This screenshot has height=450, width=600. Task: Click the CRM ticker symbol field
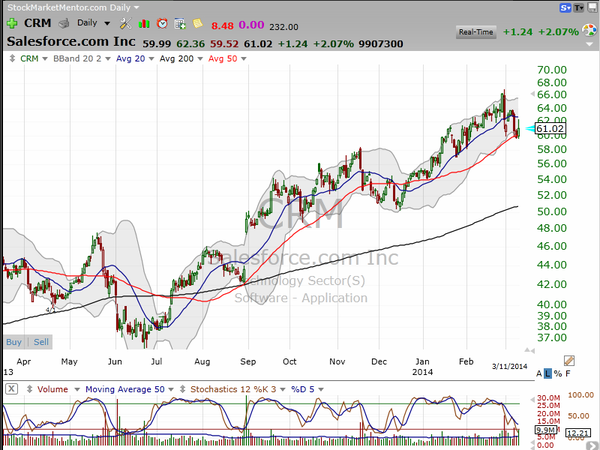point(38,23)
